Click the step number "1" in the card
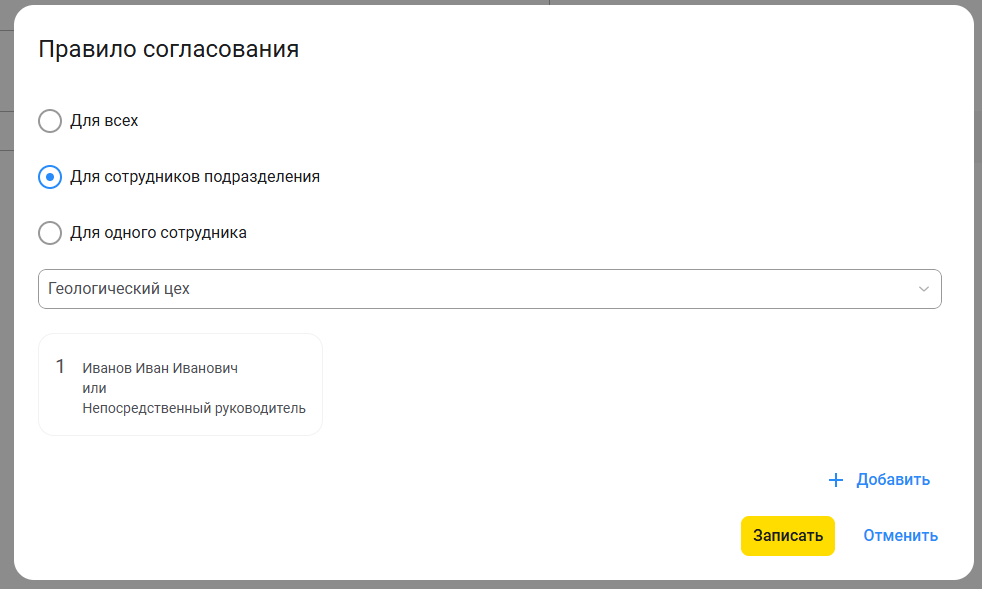The image size is (982, 589). click(60, 366)
